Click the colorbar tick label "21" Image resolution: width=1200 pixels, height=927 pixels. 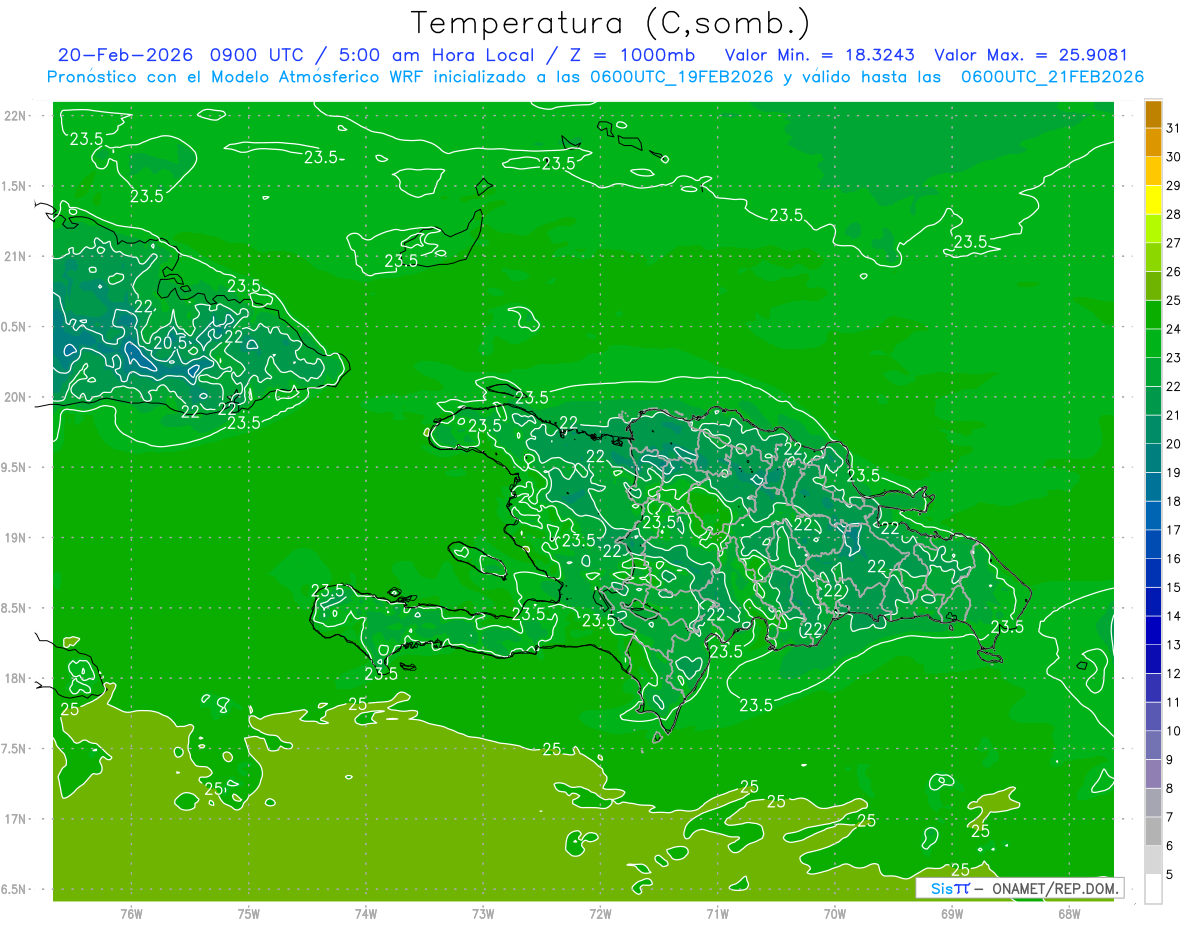(1174, 415)
